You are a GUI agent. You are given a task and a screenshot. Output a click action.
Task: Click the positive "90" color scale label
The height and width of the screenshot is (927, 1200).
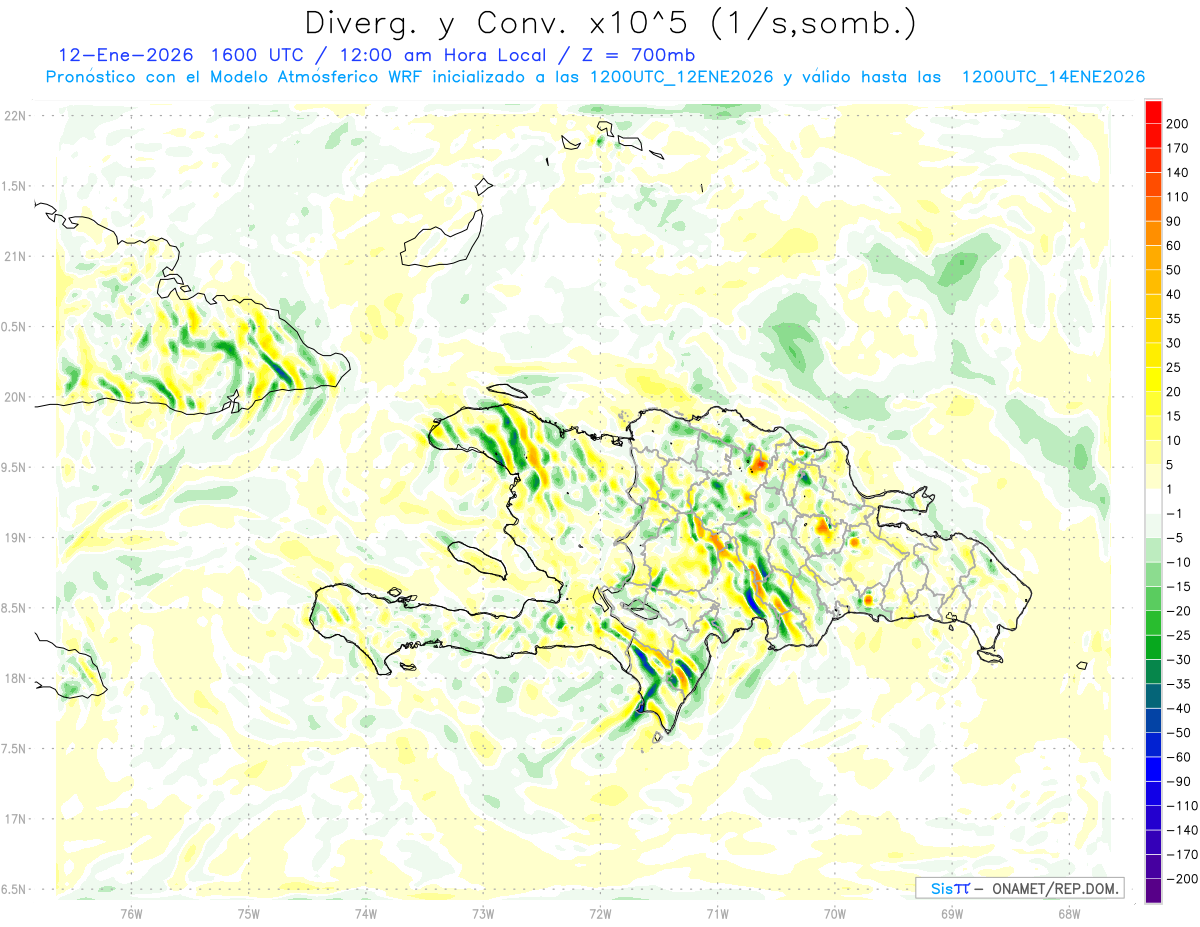[1174, 222]
